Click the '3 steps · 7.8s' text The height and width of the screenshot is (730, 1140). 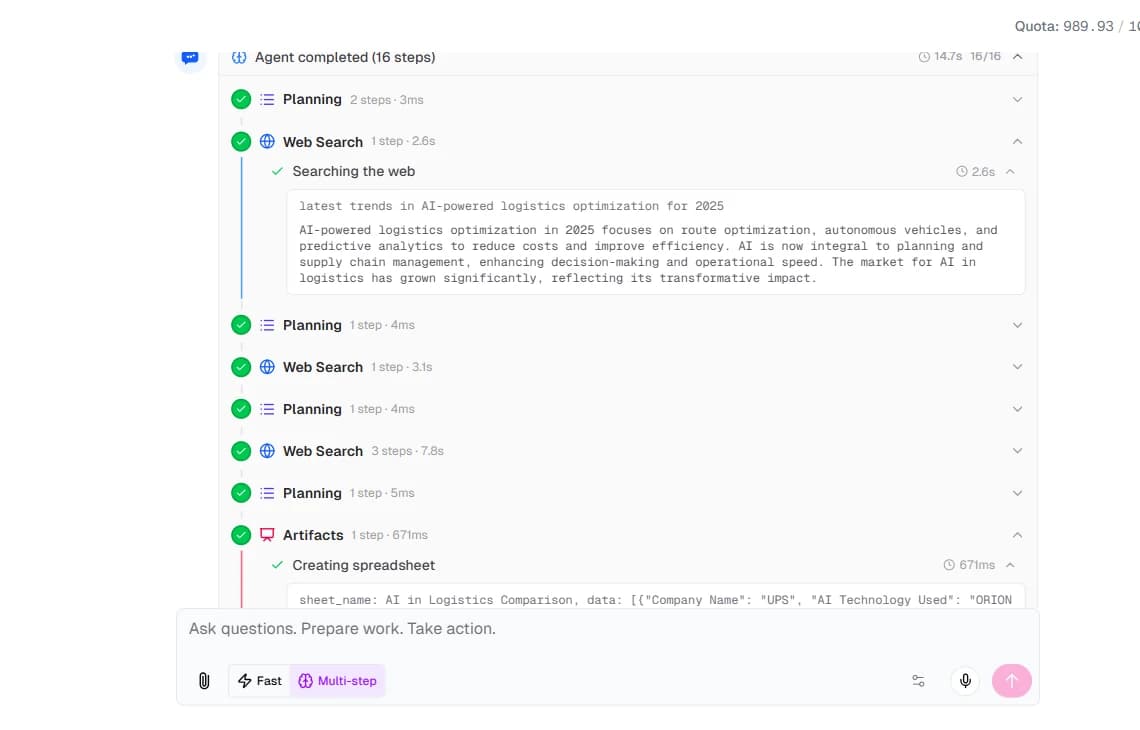[x=407, y=451]
